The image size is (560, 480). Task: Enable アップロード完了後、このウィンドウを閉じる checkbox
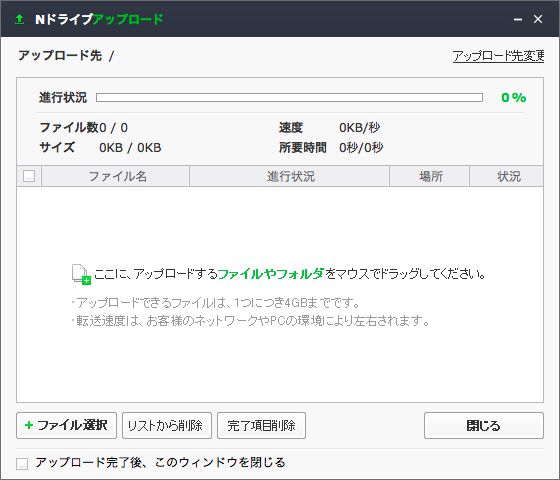(x=22, y=464)
